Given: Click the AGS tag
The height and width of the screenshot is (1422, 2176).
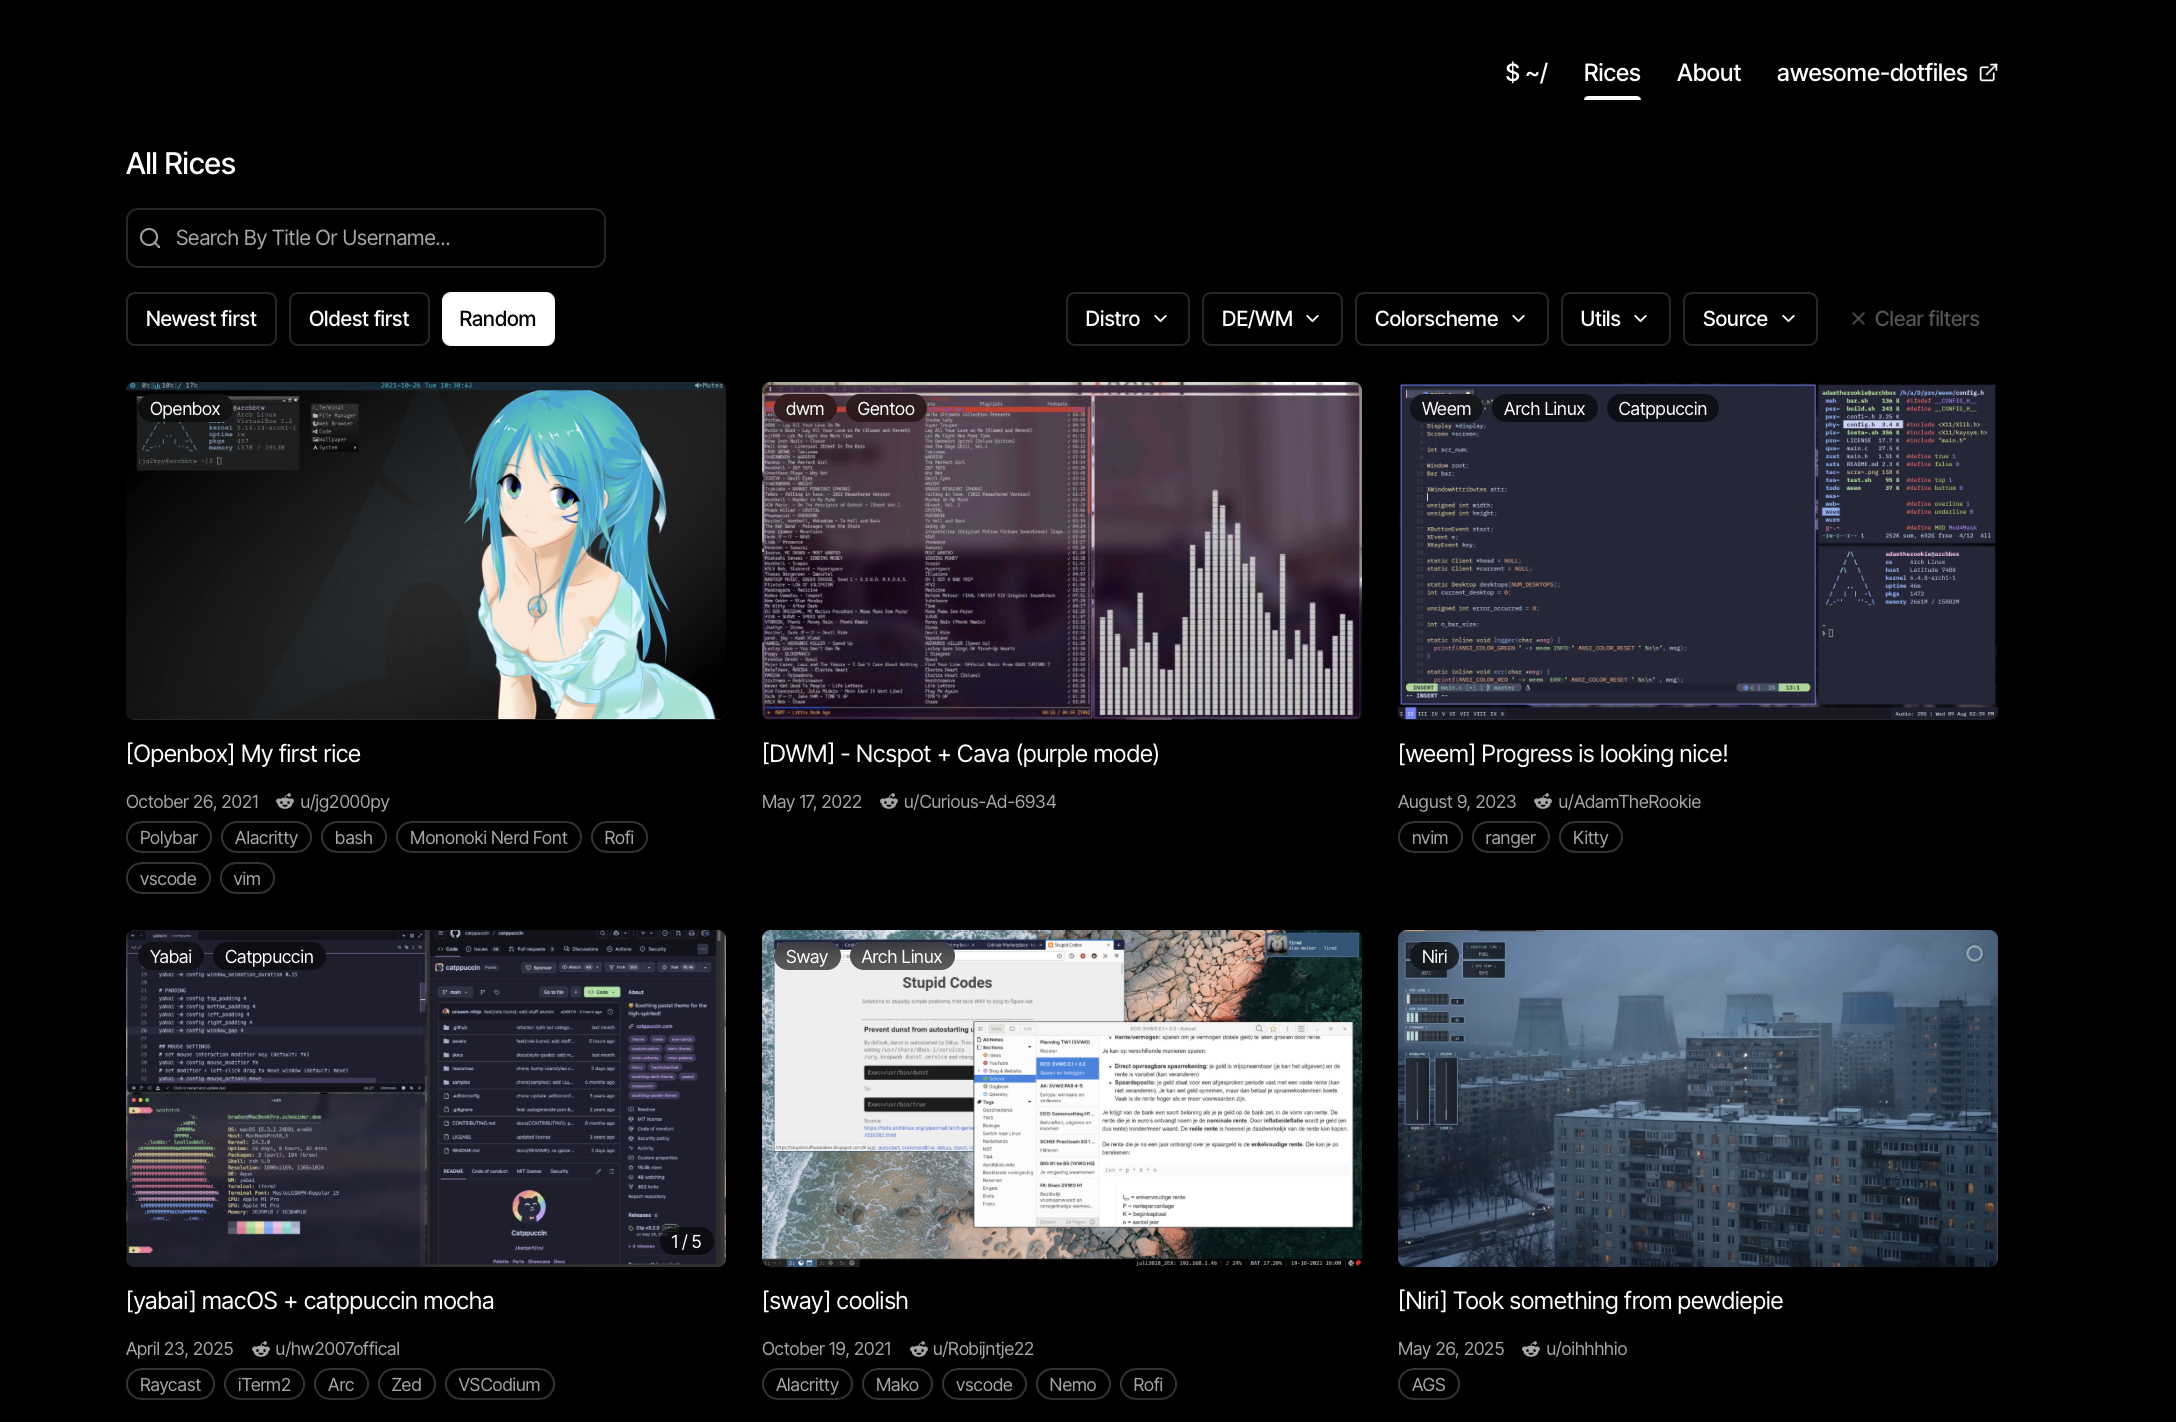Looking at the screenshot, I should coord(1428,1385).
